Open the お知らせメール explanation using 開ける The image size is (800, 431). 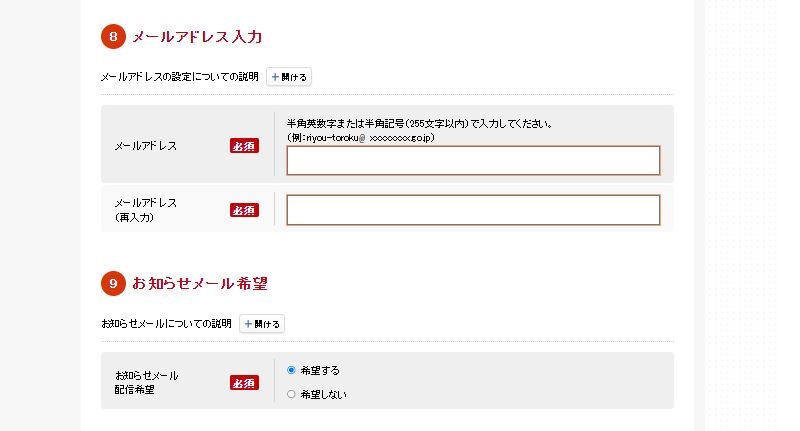tap(262, 324)
